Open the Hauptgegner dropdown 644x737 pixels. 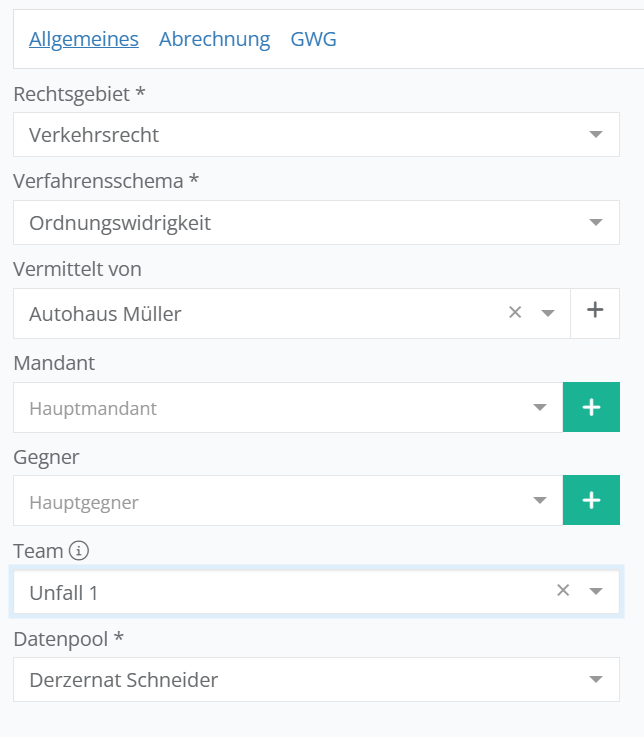[x=540, y=501]
